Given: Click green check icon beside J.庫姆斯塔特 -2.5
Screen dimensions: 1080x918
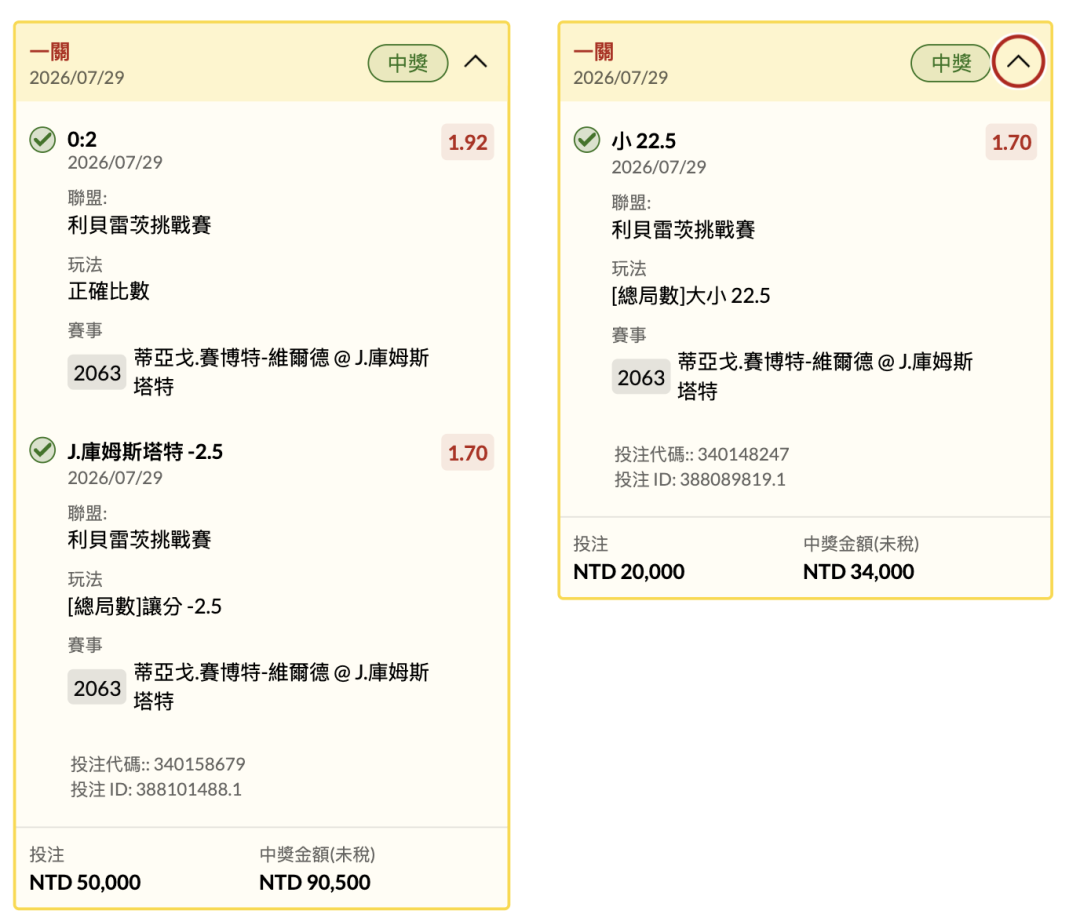Looking at the screenshot, I should (43, 450).
